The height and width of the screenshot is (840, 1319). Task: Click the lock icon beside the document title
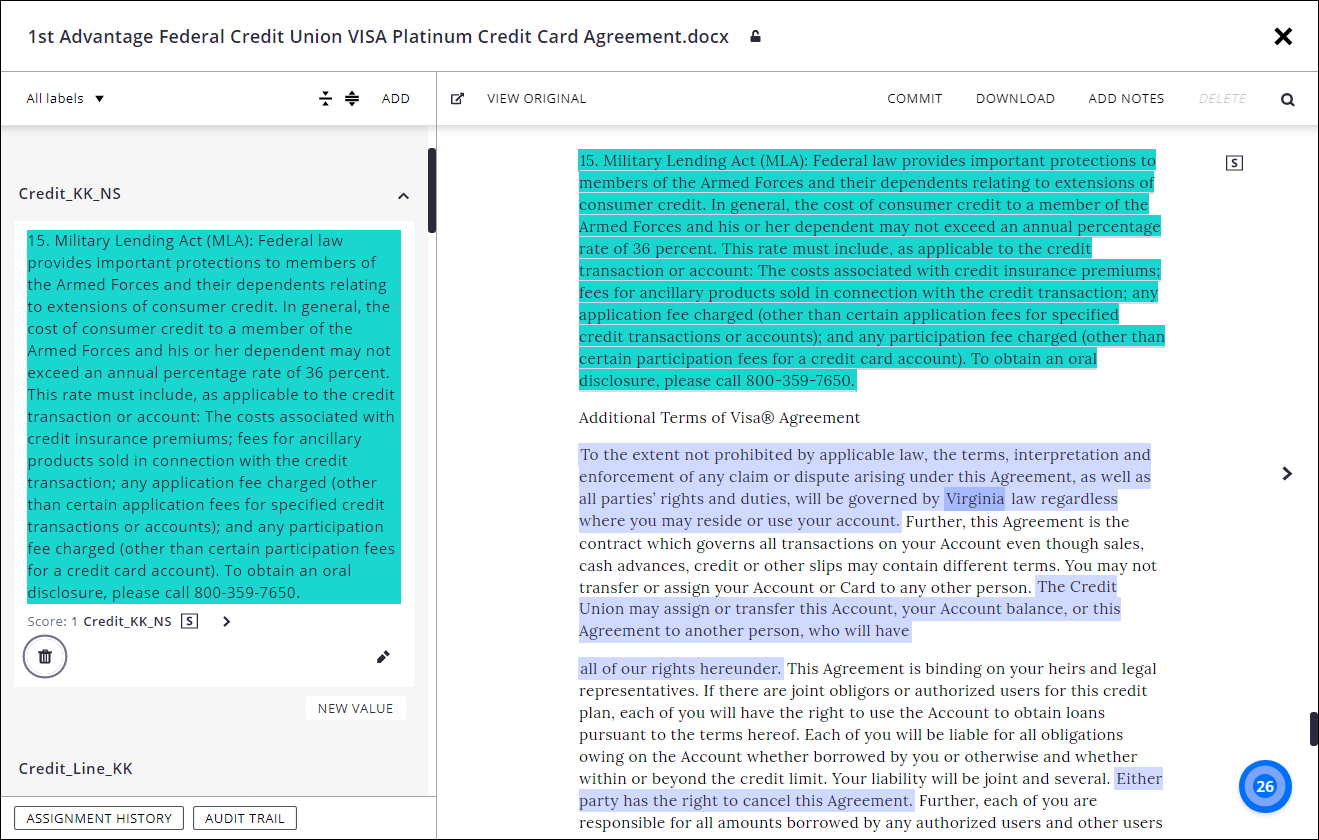(x=755, y=37)
